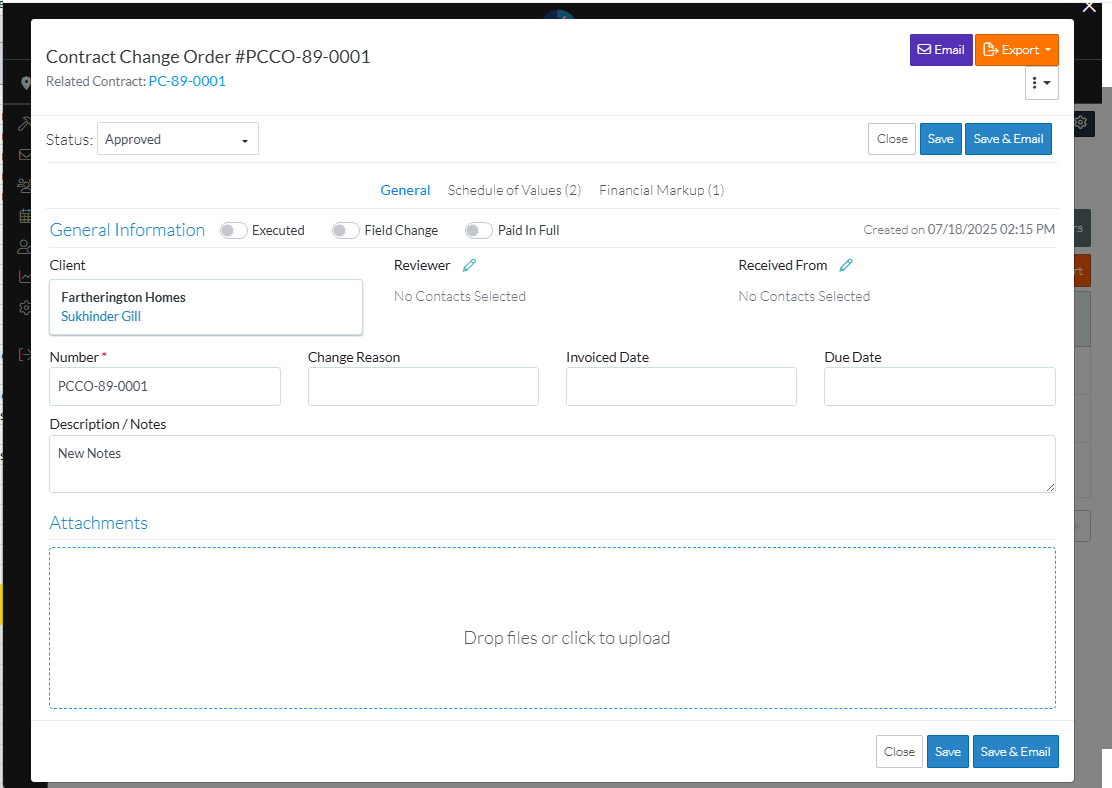Open the Status dropdown showing Approved
This screenshot has height=788, width=1112.
point(178,139)
